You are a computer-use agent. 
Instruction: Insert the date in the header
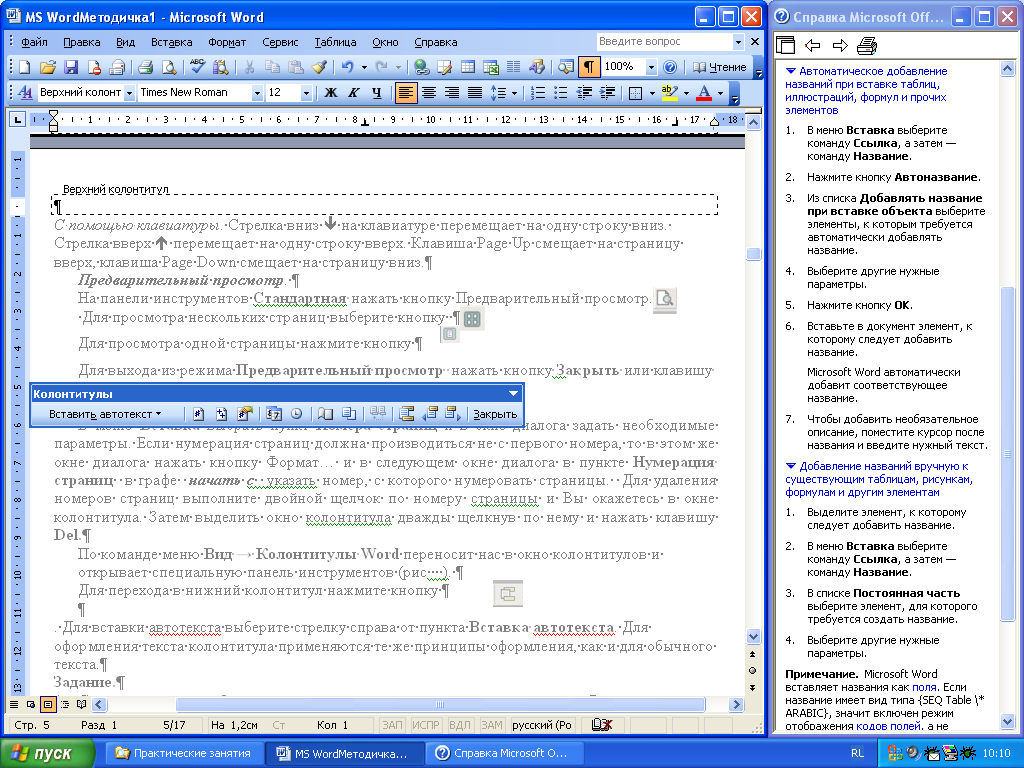point(274,413)
